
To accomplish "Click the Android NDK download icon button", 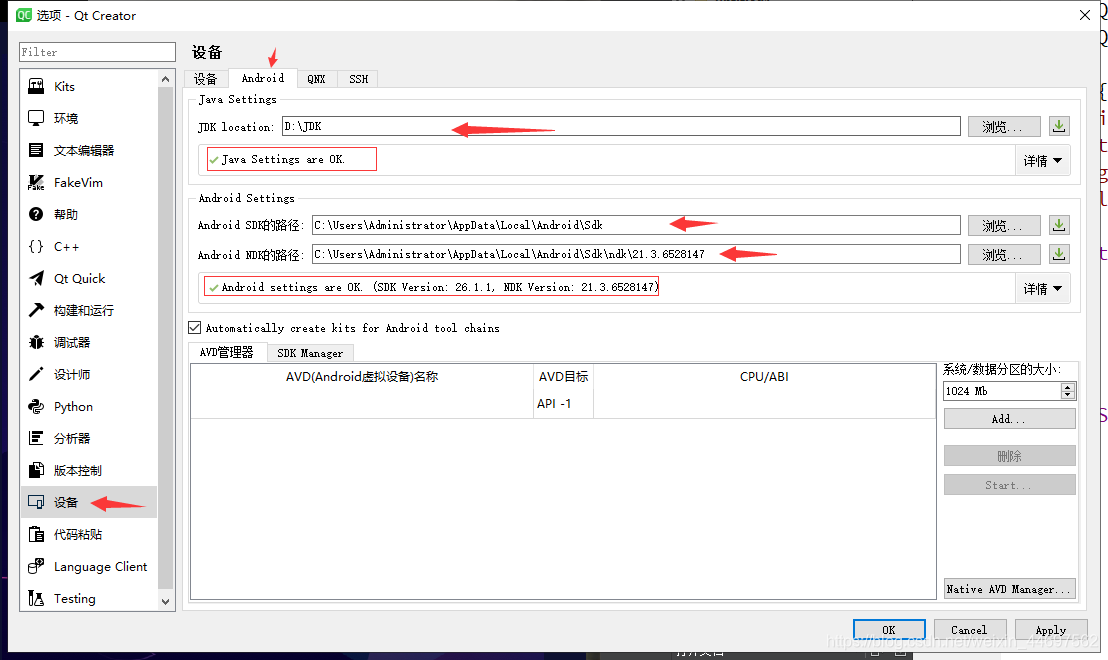I will 1059,254.
